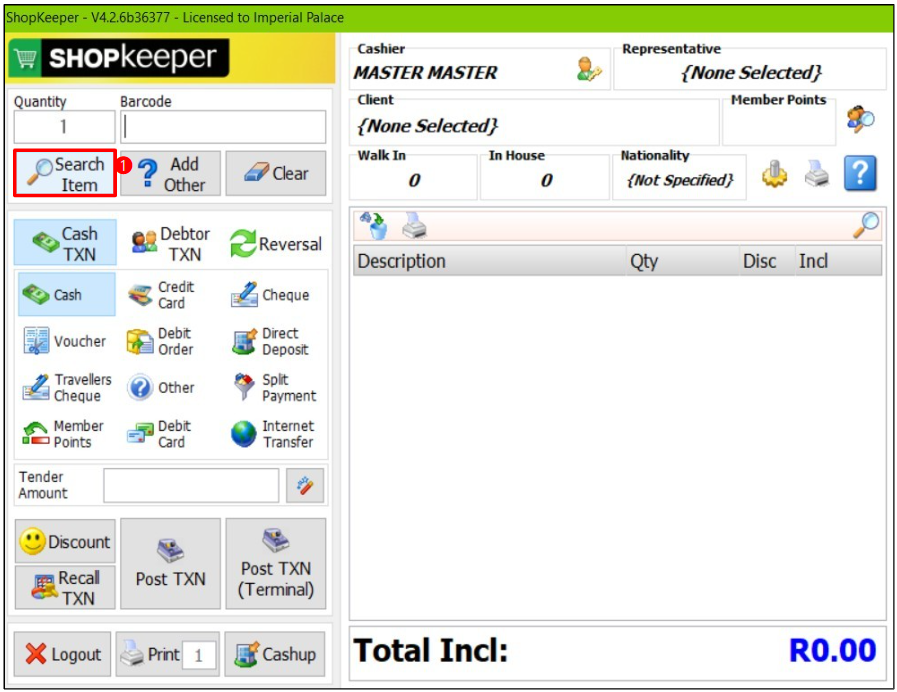The width and height of the screenshot is (897, 692).
Task: Click the Barcode input field
Action: tap(223, 126)
